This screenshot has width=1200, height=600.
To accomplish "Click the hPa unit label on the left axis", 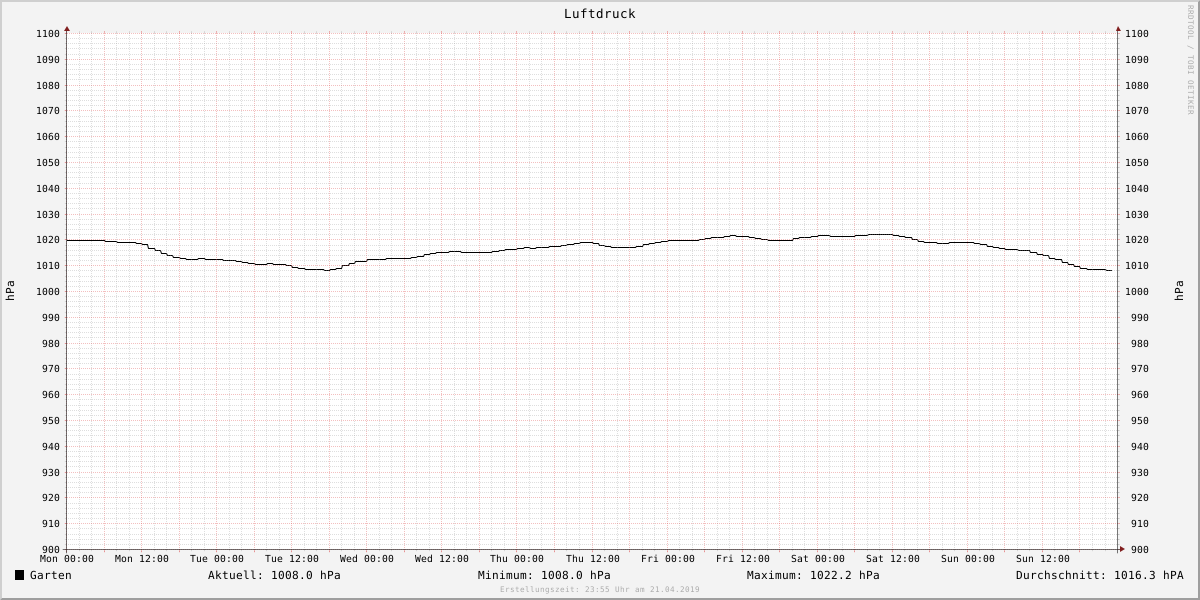I will pyautogui.click(x=10, y=291).
